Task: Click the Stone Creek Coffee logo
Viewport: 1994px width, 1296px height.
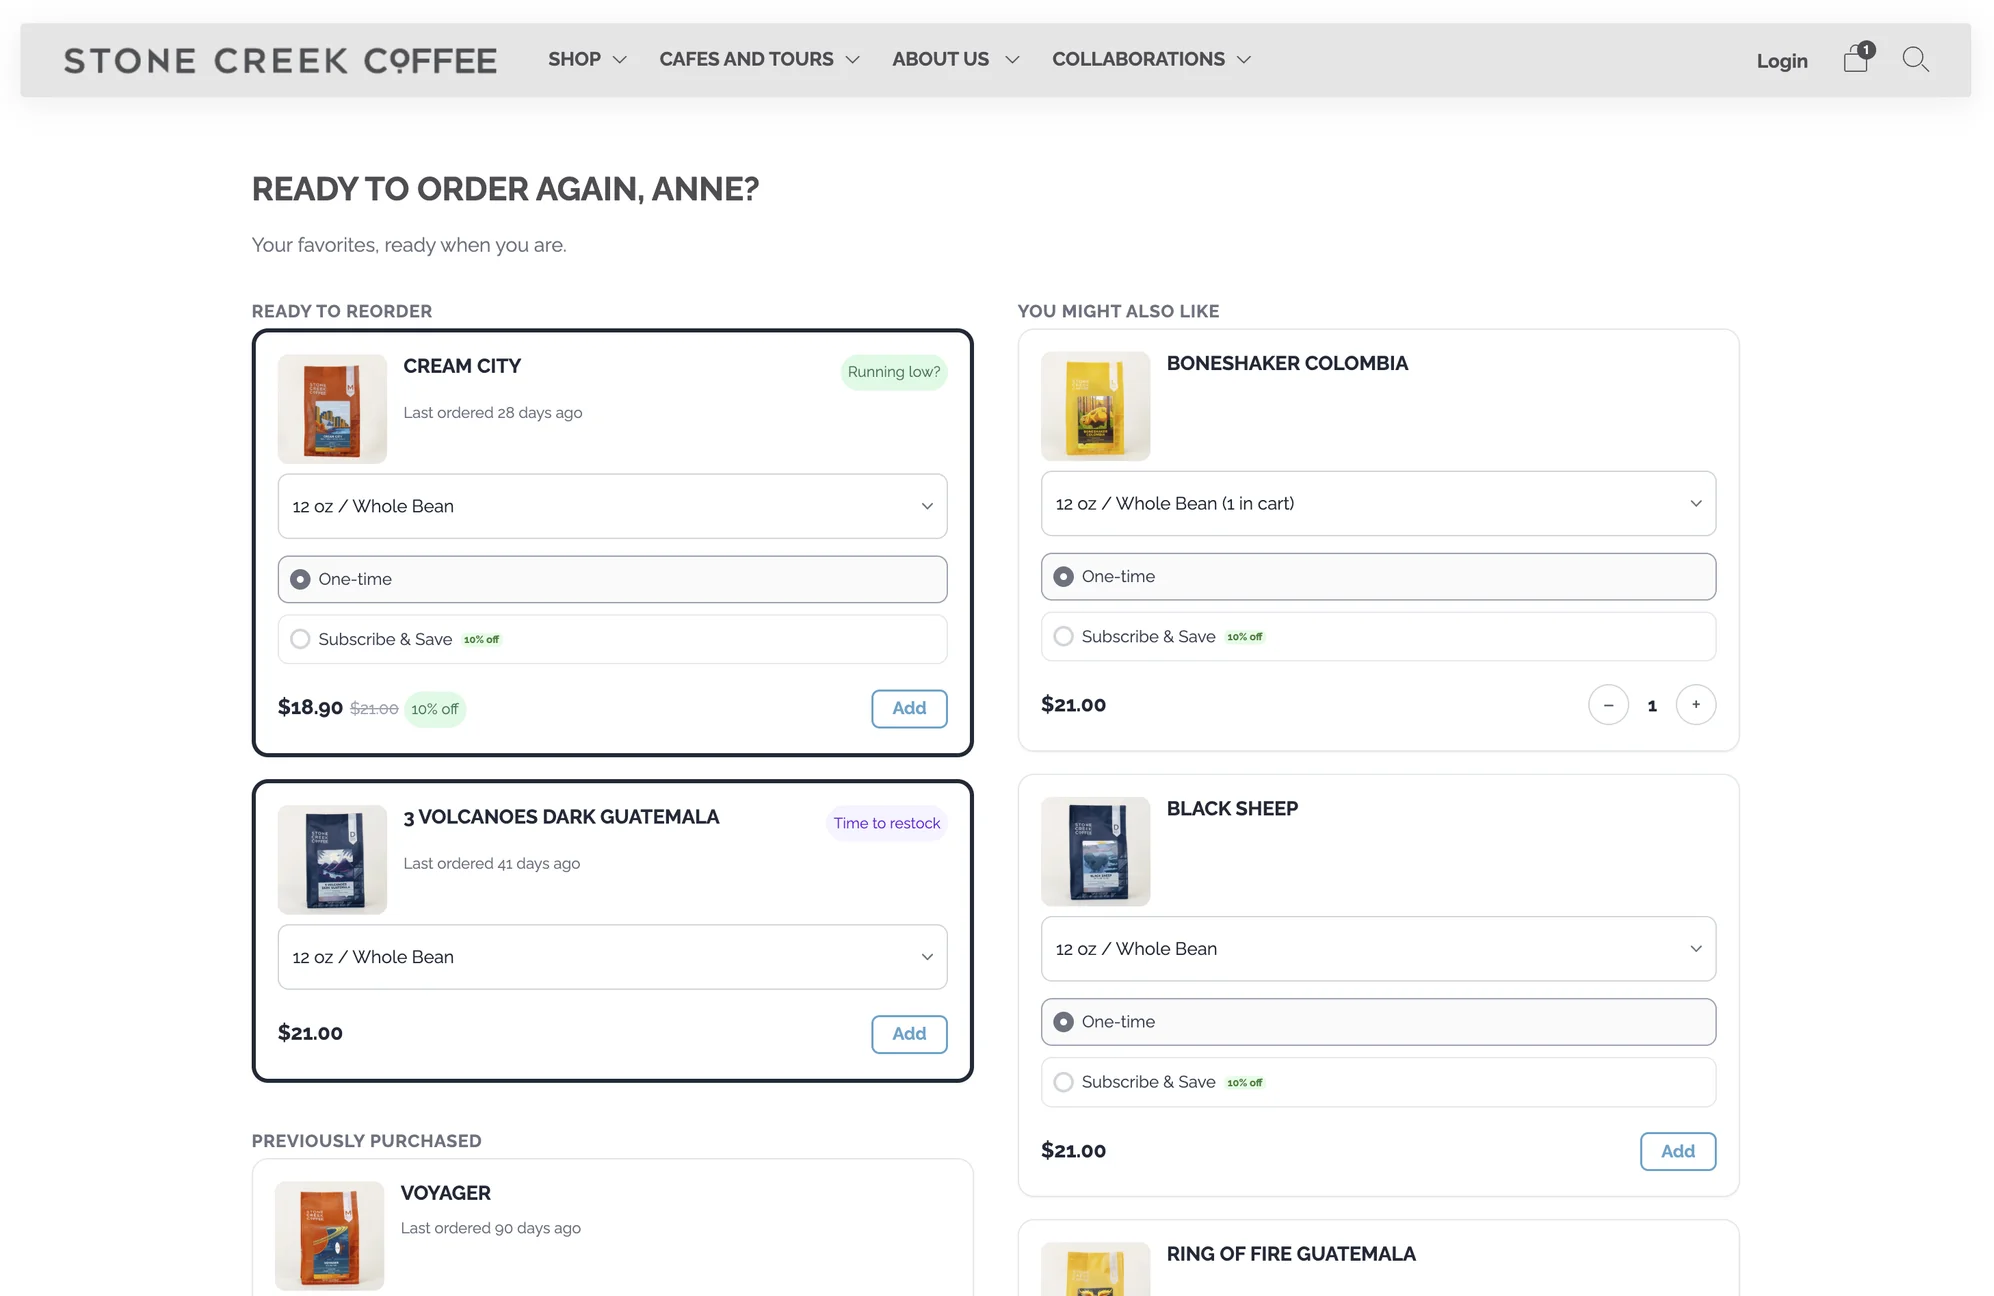Action: [x=280, y=61]
